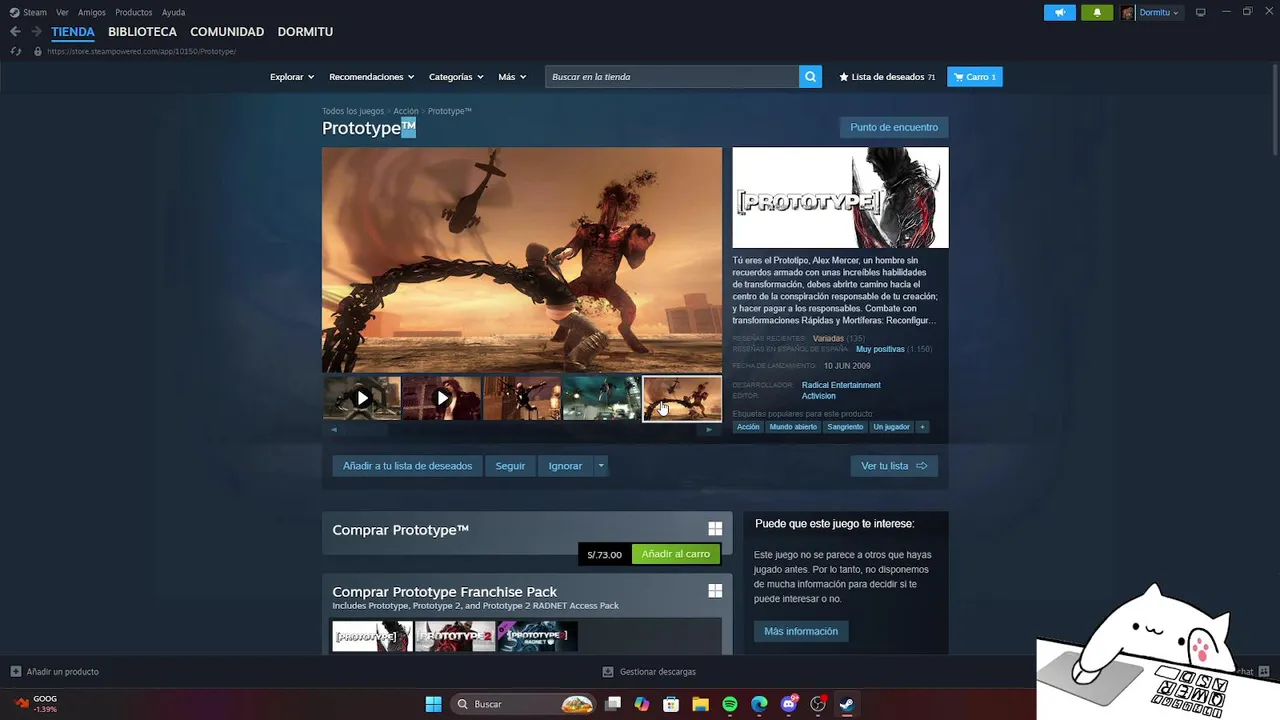Click the Windows logo beside Comprar Prototype™
1280x720 pixels.
pyautogui.click(x=715, y=529)
